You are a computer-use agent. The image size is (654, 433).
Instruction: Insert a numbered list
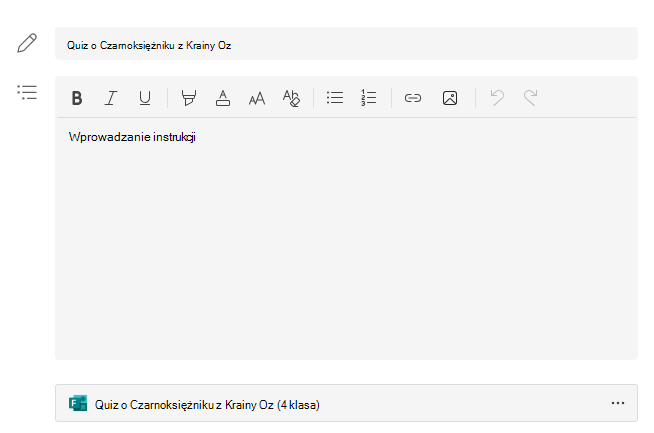(x=368, y=98)
